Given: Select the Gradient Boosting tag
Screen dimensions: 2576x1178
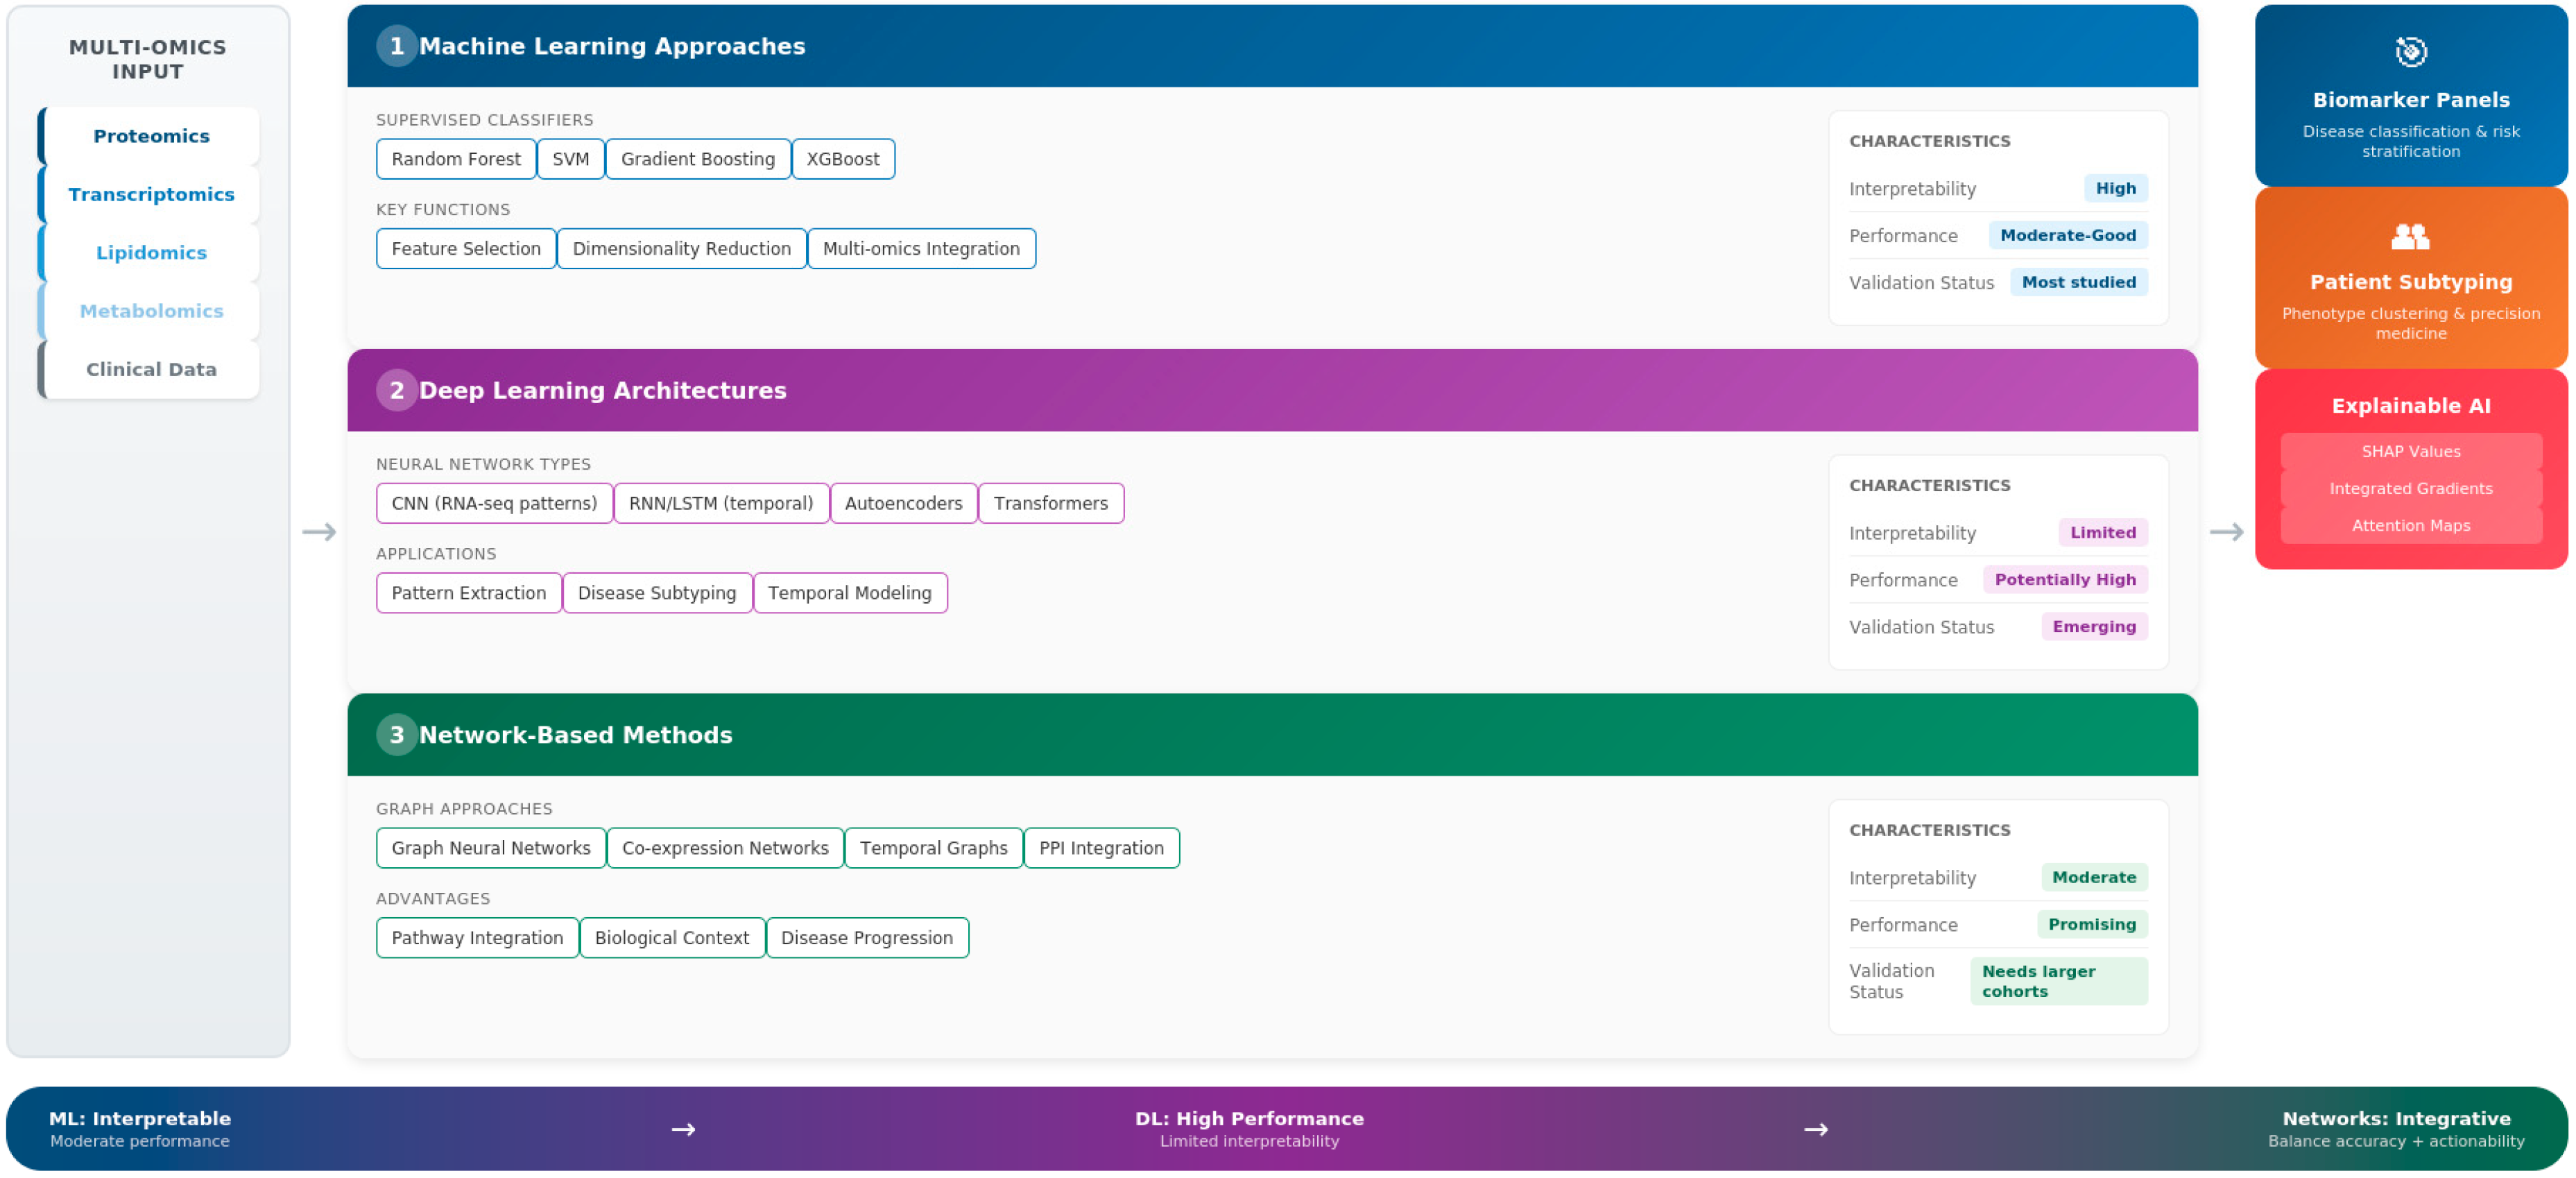Looking at the screenshot, I should (698, 159).
